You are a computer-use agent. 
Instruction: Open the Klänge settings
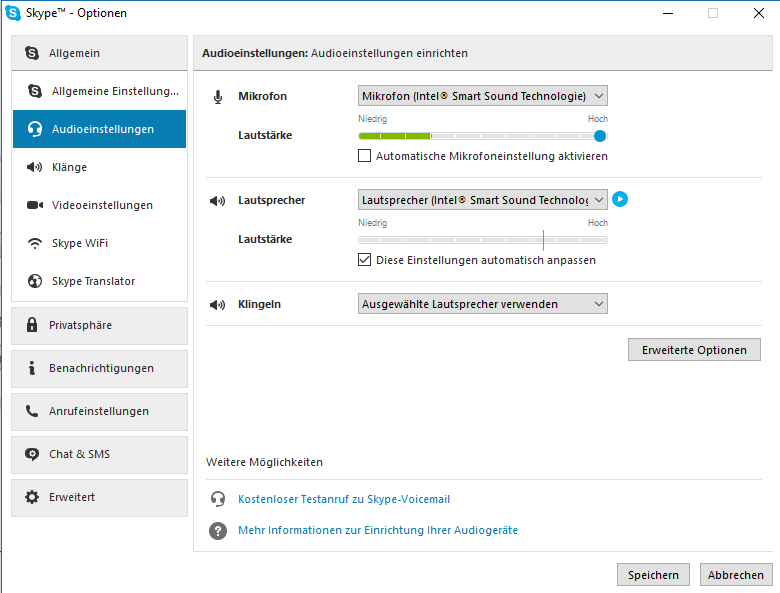point(99,167)
